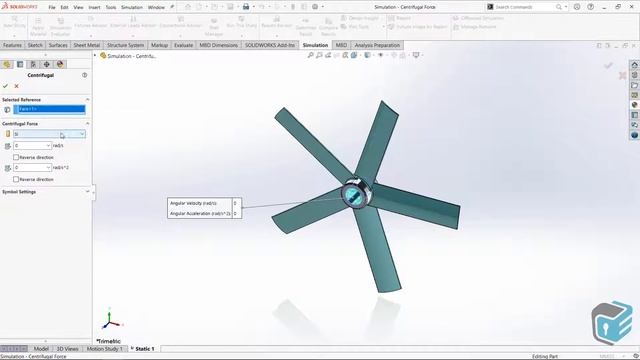Click the Search Commands input field
The width and height of the screenshot is (640, 360).
point(524,7)
